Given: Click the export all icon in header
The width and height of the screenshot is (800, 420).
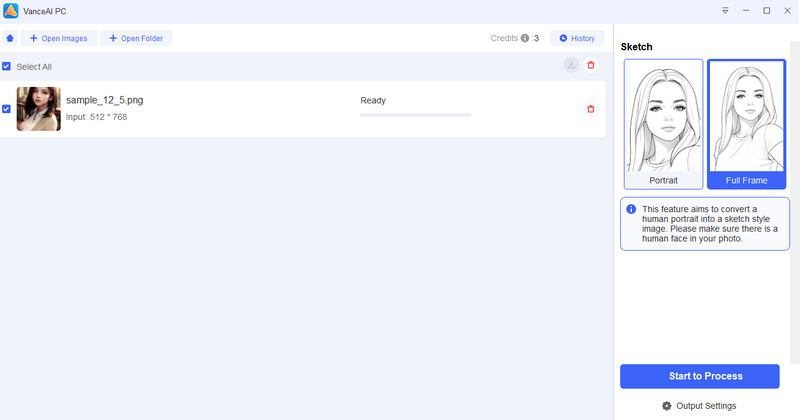Looking at the screenshot, I should (571, 65).
